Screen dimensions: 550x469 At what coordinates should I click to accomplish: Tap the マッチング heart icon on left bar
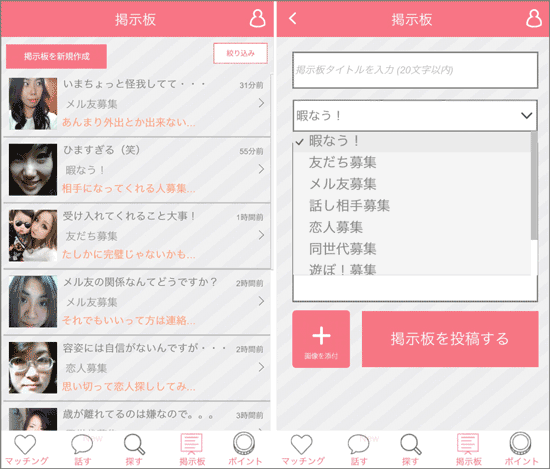tap(25, 445)
